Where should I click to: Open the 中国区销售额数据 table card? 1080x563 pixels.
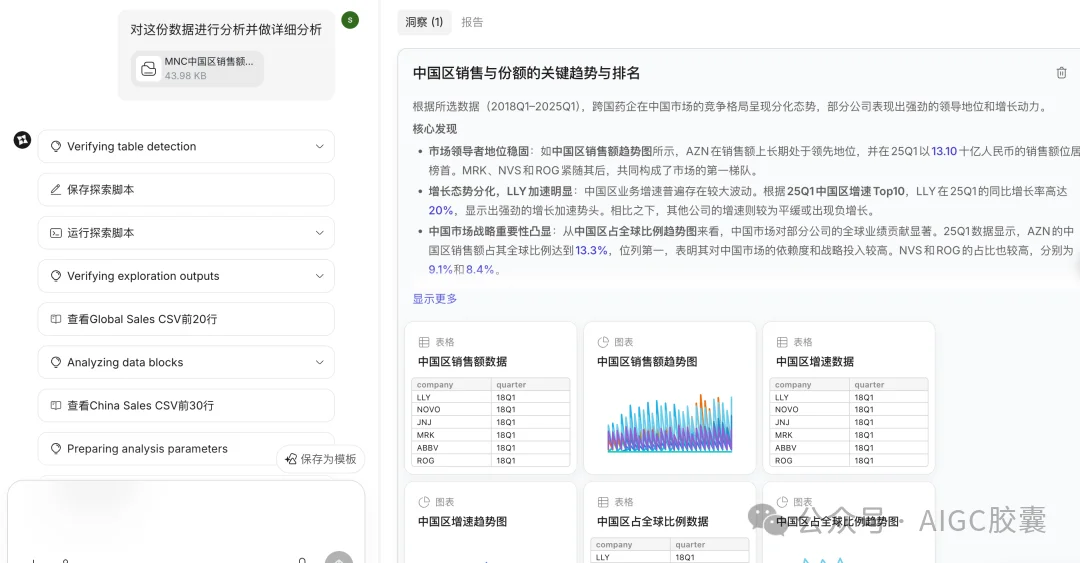click(x=490, y=398)
